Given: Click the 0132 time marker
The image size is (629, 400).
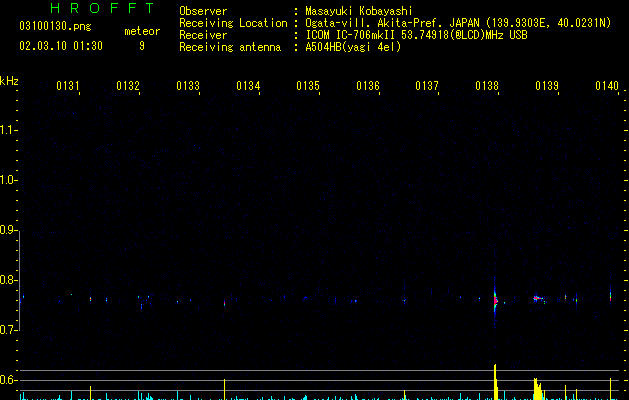Looking at the screenshot, I should click(x=128, y=86).
